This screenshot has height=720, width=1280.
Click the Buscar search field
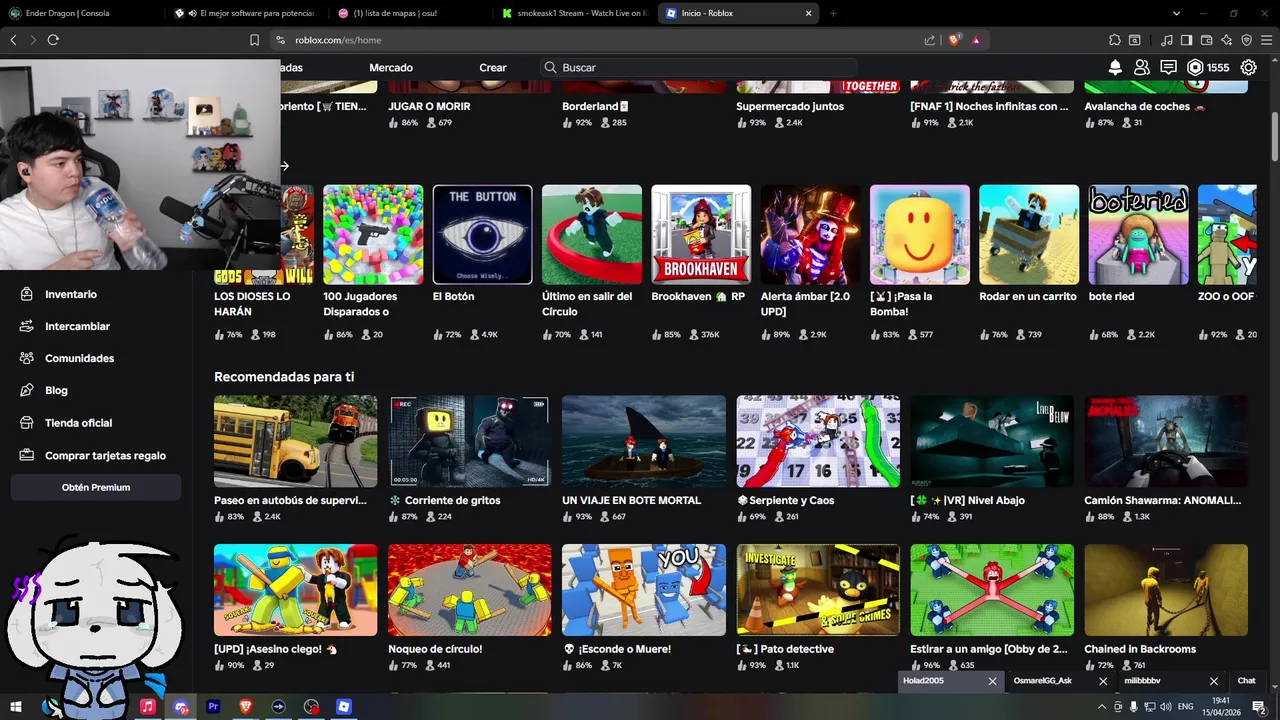coord(698,68)
